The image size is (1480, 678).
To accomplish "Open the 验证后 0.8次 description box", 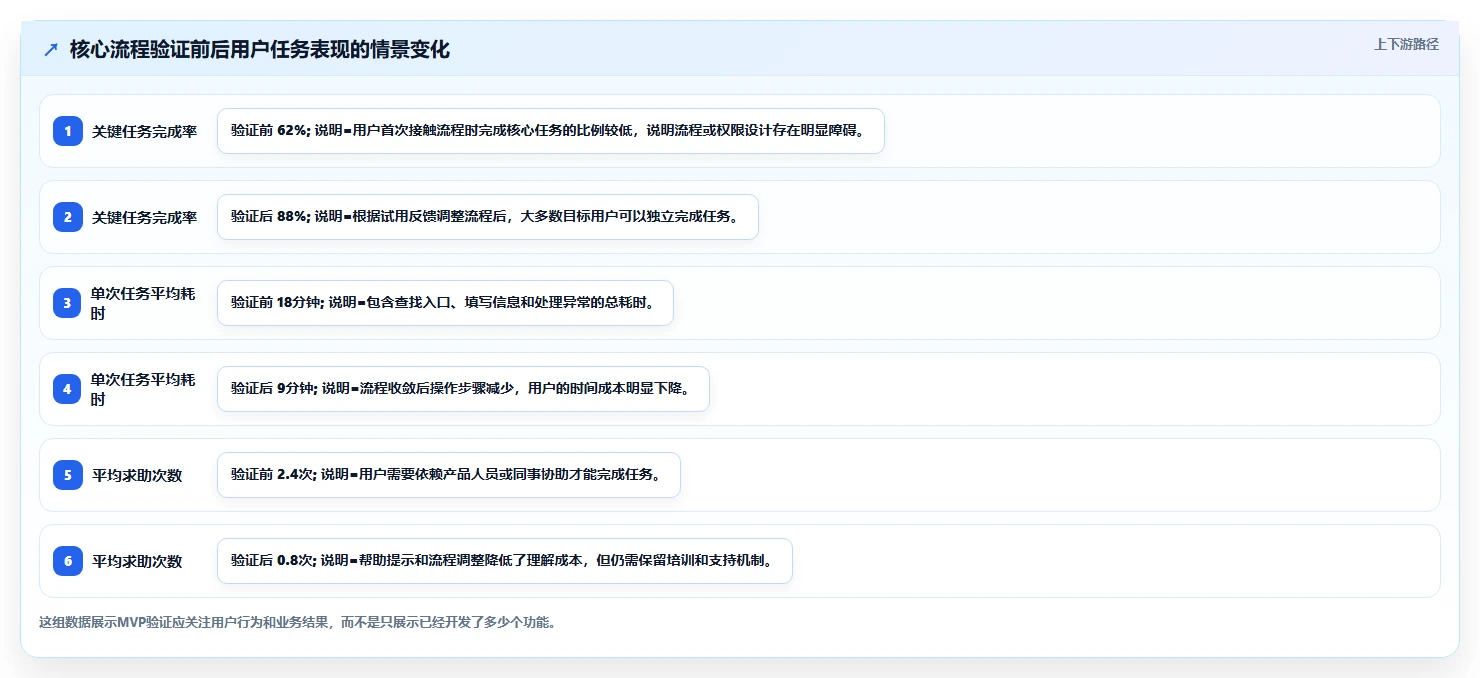I will coord(505,561).
